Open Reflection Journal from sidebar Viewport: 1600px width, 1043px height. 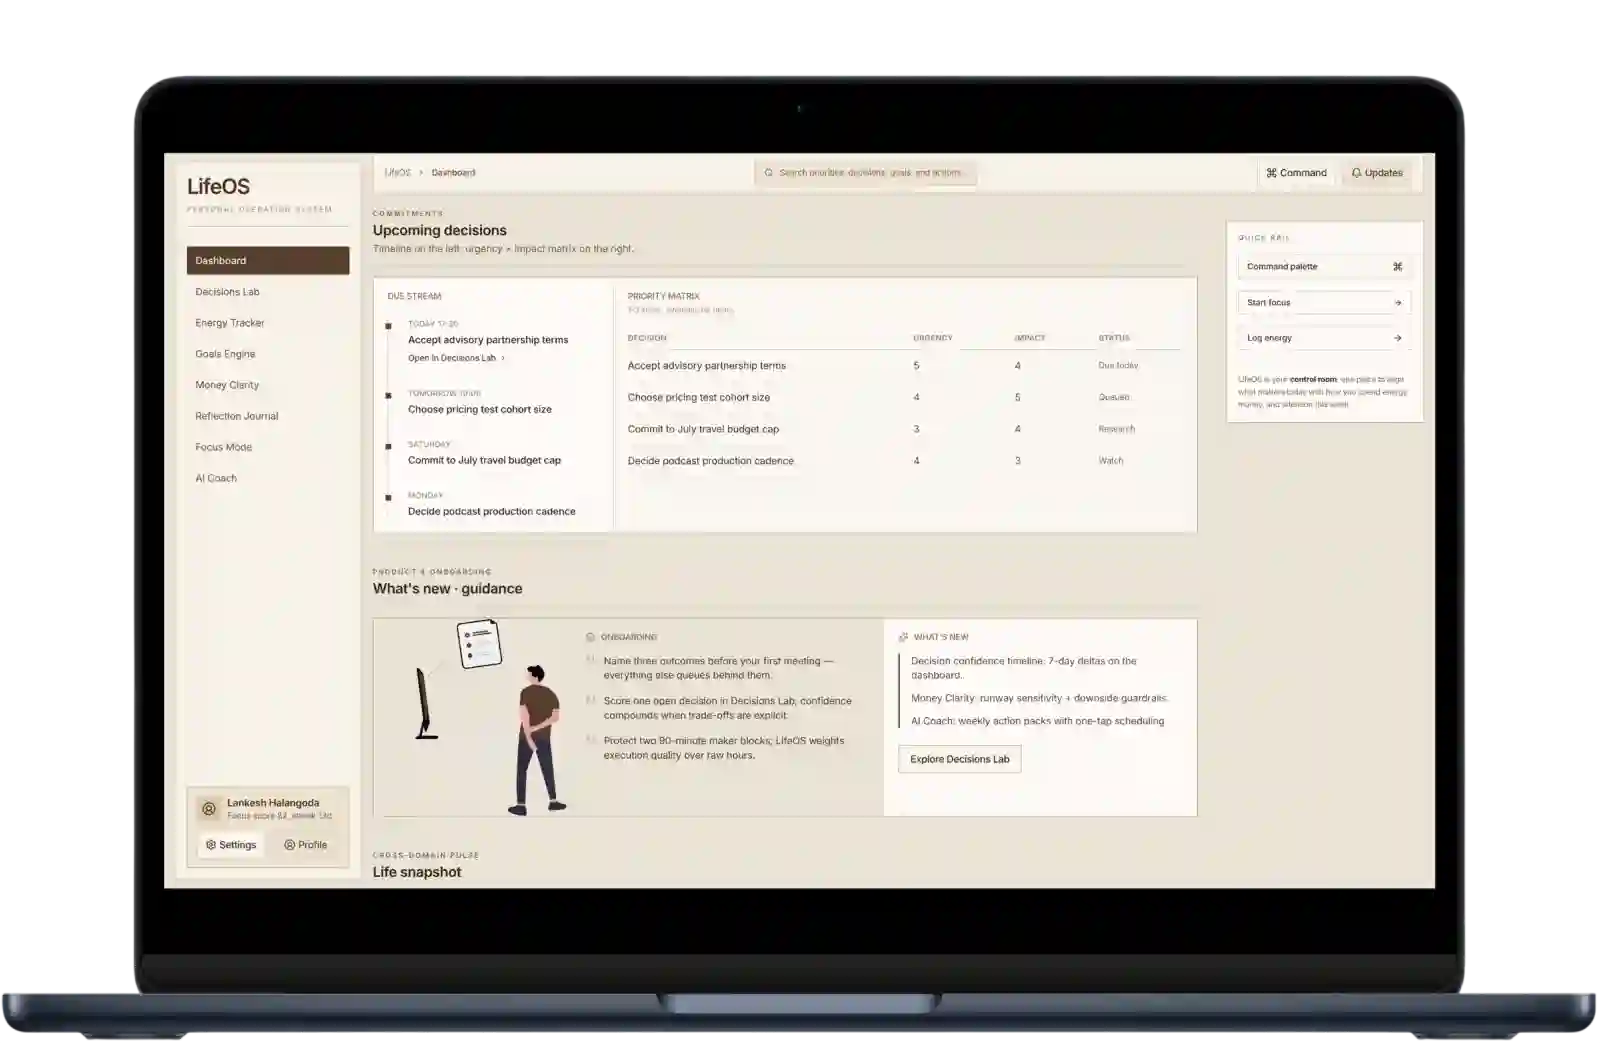coord(237,416)
